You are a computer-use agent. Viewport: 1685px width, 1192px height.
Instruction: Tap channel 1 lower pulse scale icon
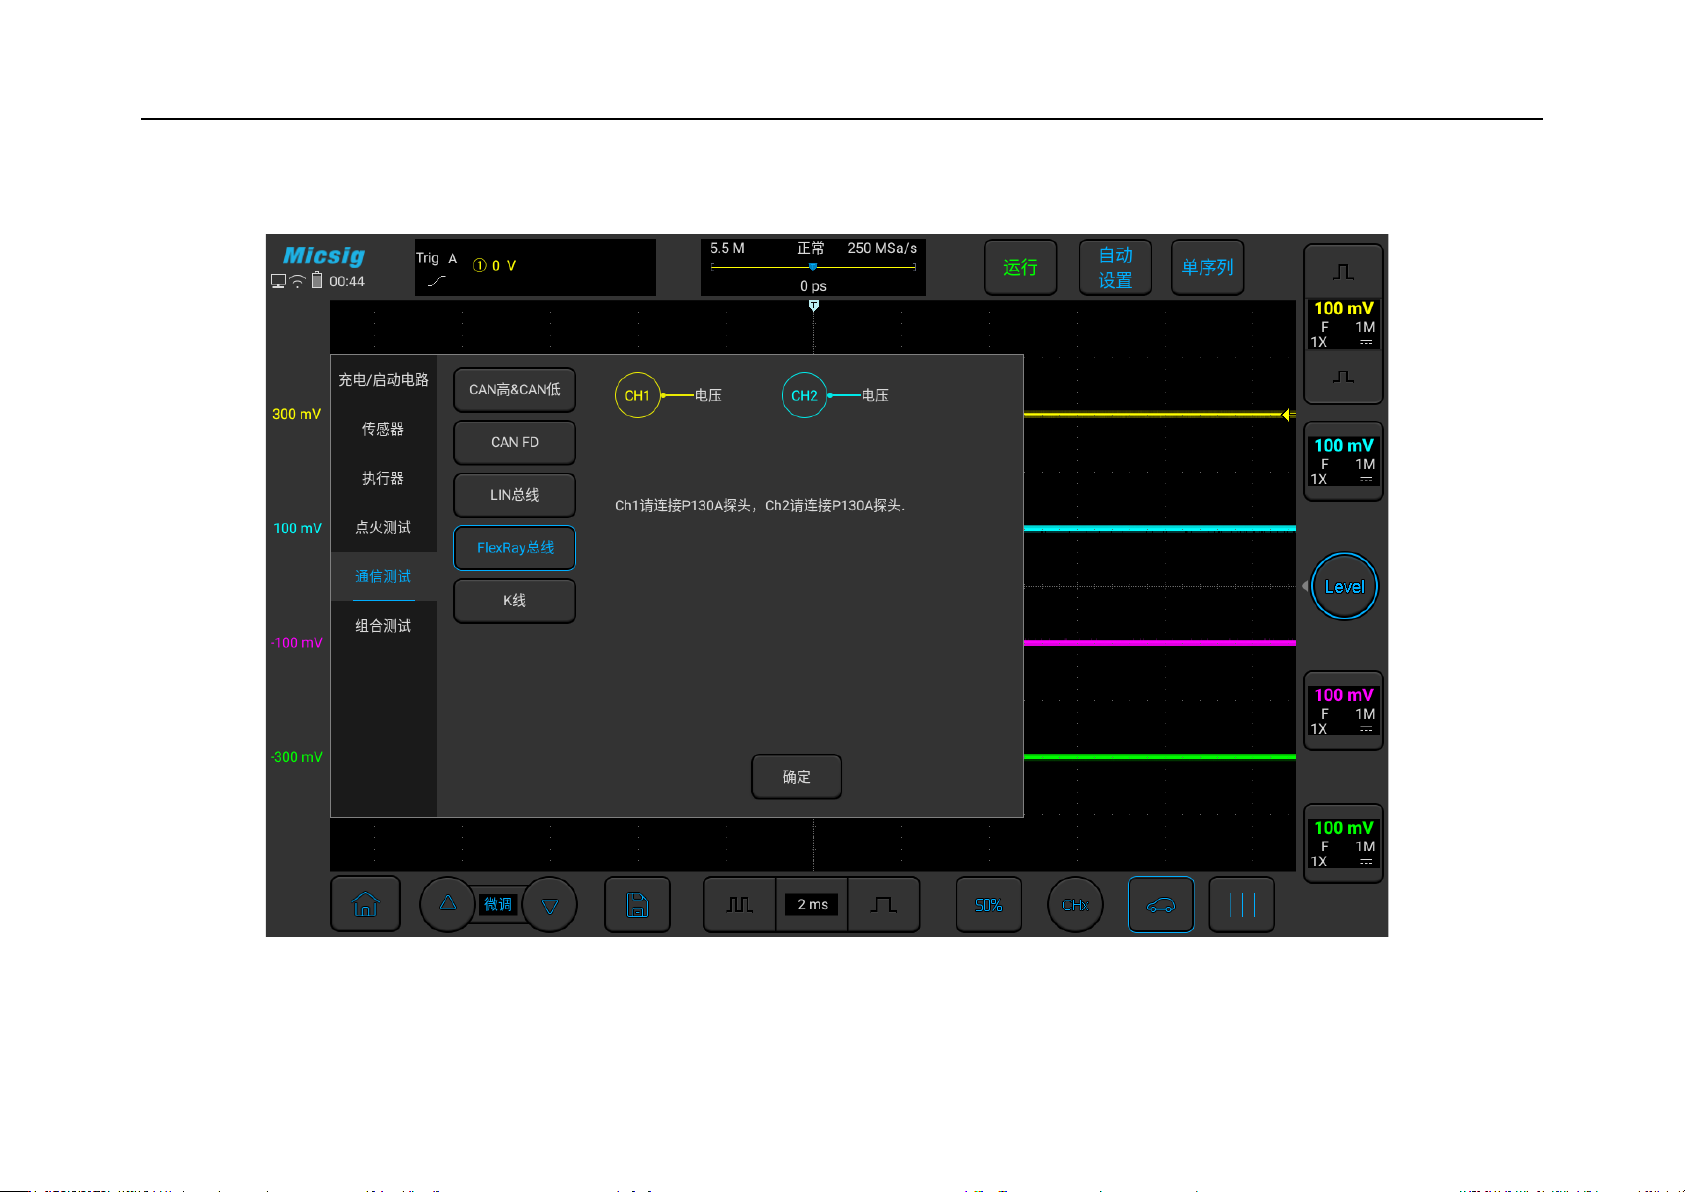[1343, 377]
